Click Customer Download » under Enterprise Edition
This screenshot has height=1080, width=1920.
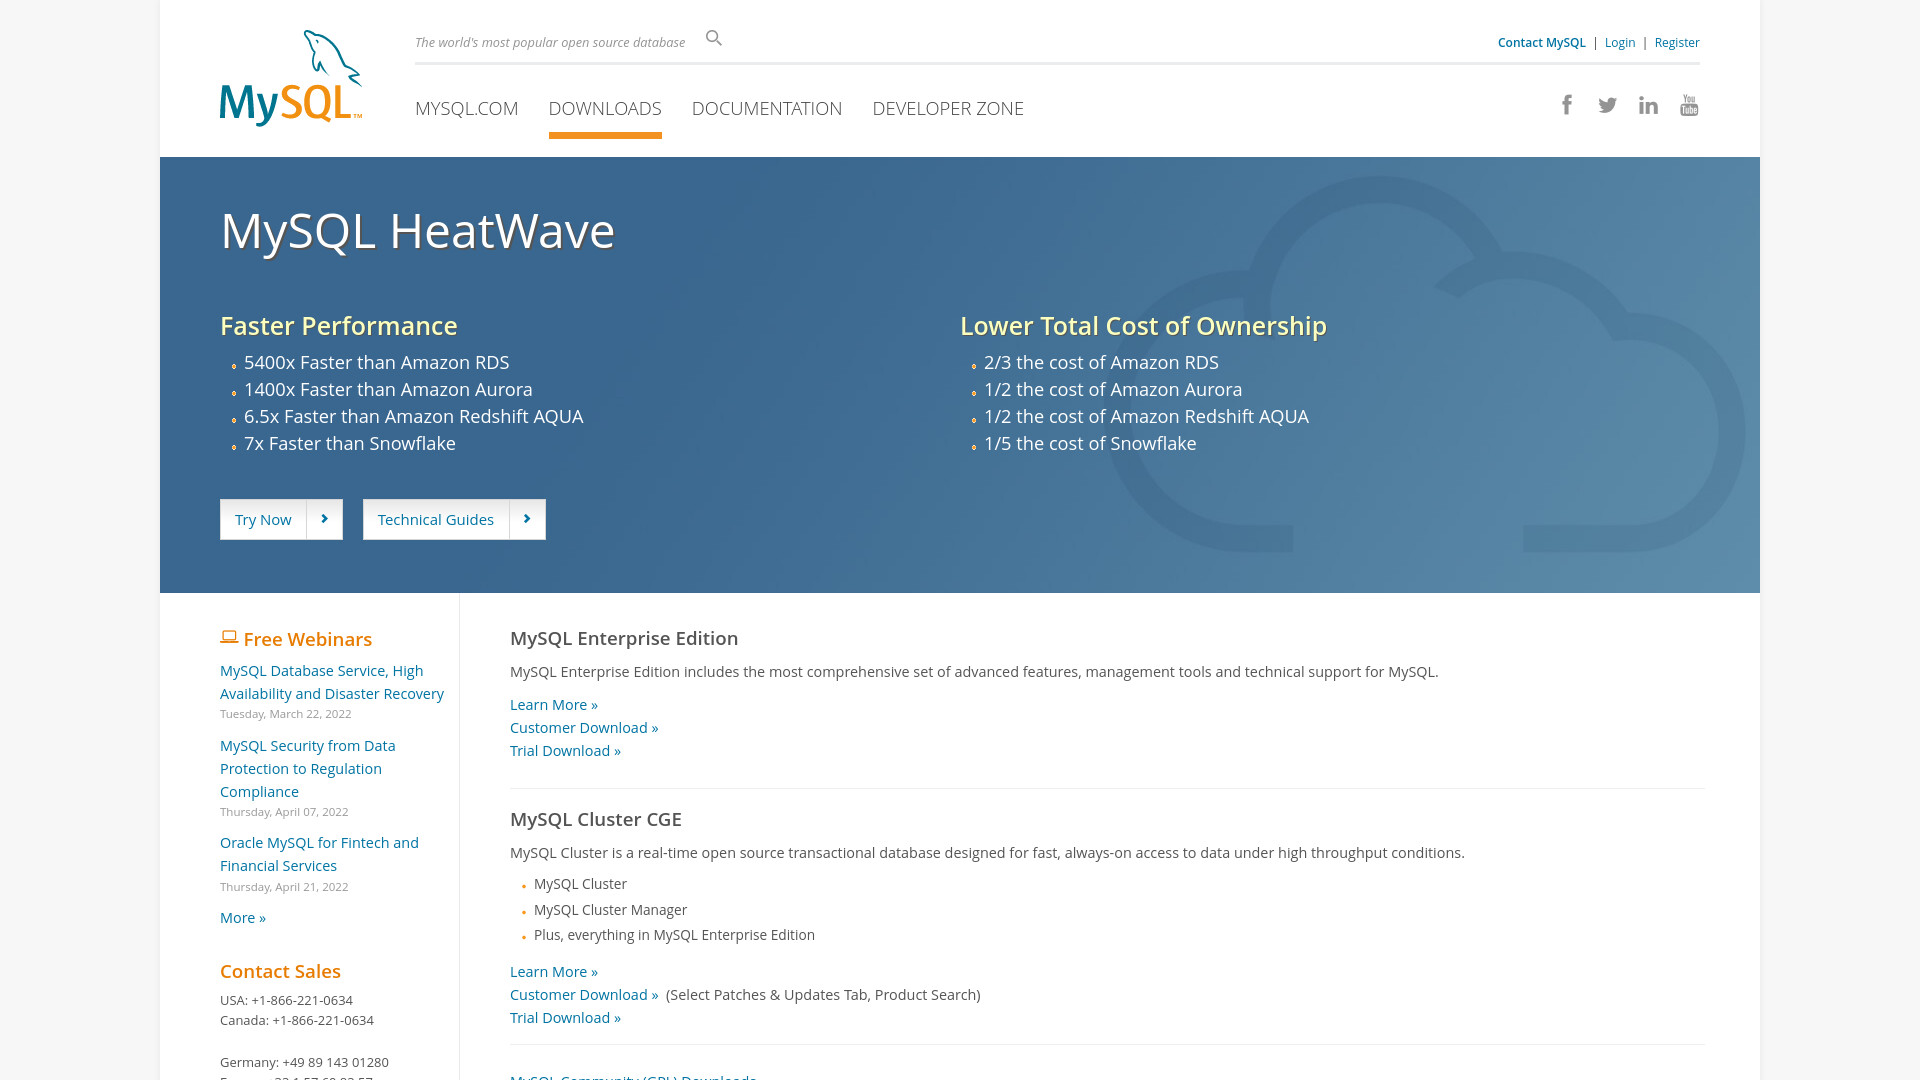584,727
